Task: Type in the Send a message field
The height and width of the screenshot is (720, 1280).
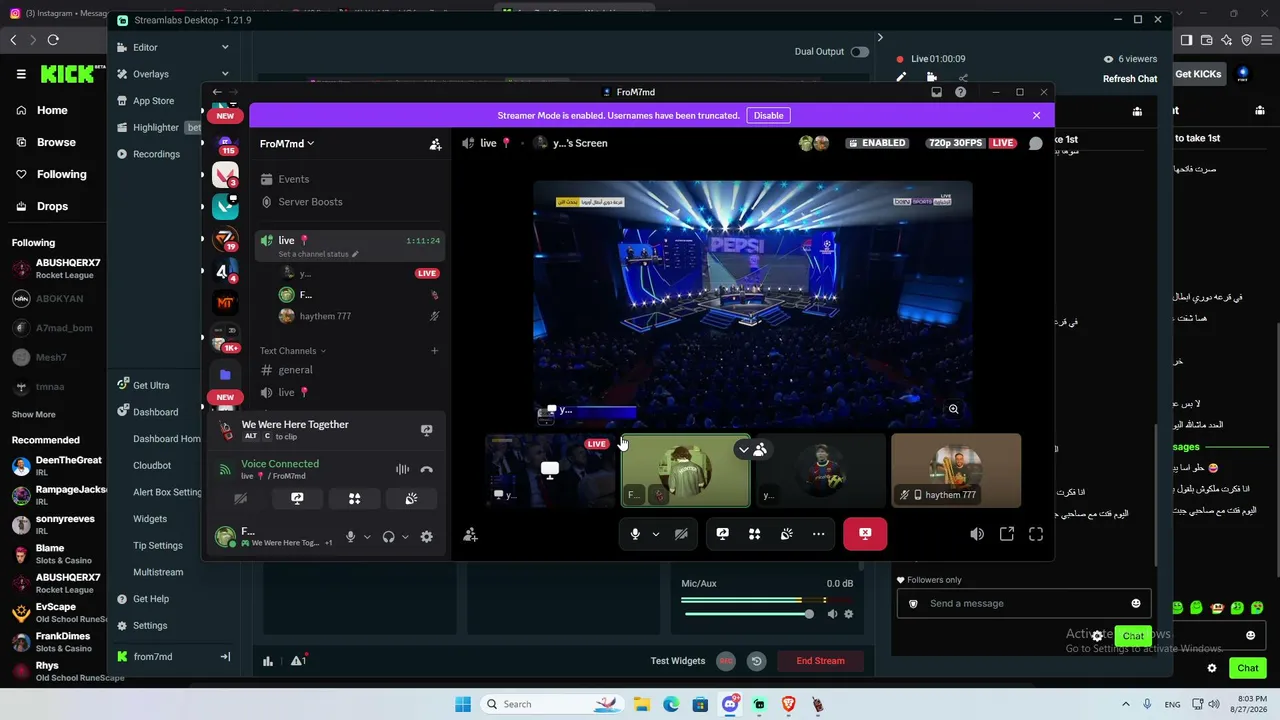Action: [x=1024, y=603]
